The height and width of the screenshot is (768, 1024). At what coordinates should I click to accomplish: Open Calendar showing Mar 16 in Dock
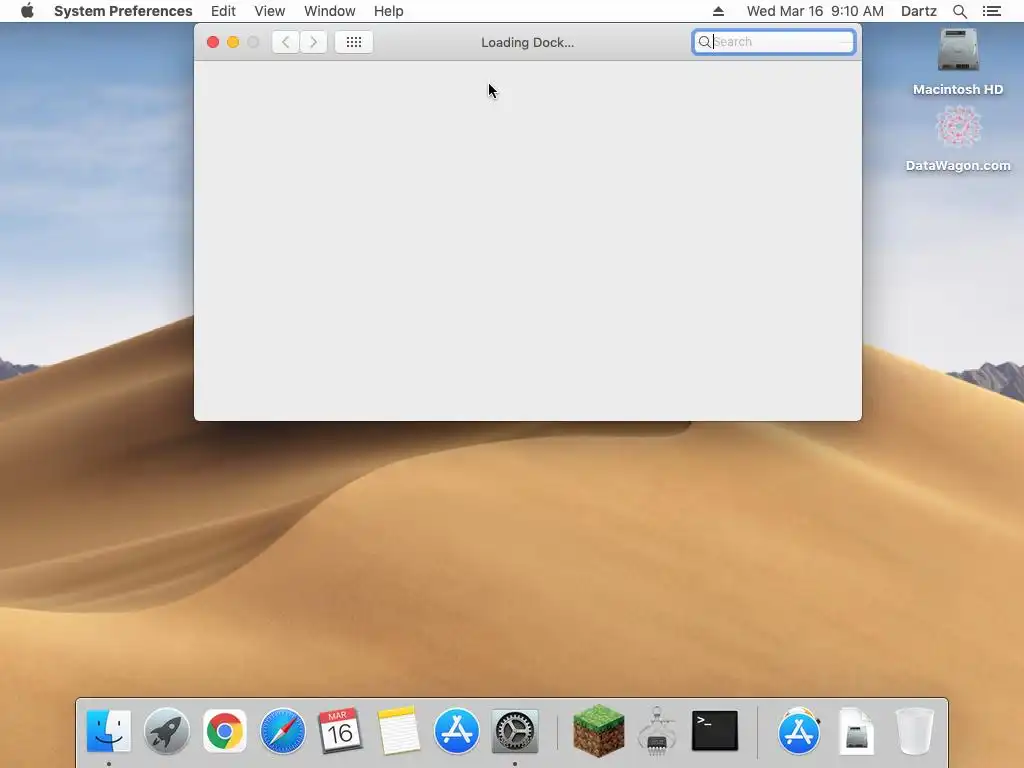340,731
